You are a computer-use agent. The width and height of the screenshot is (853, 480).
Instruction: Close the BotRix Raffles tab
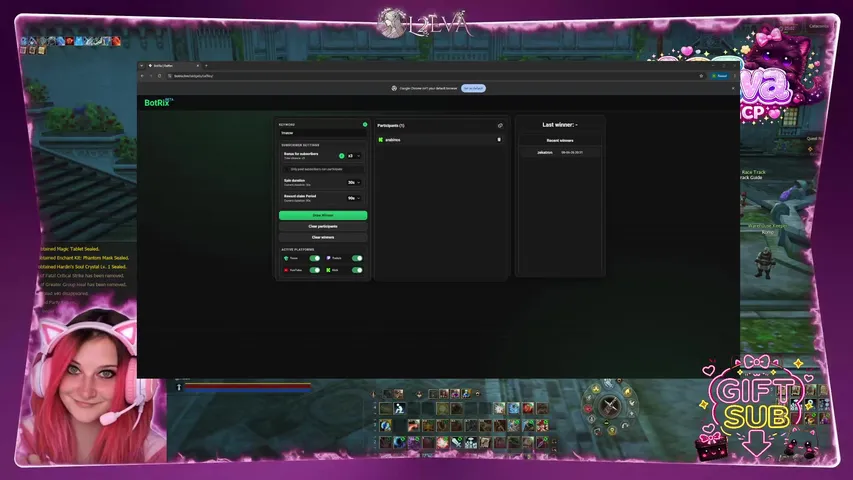(197, 65)
